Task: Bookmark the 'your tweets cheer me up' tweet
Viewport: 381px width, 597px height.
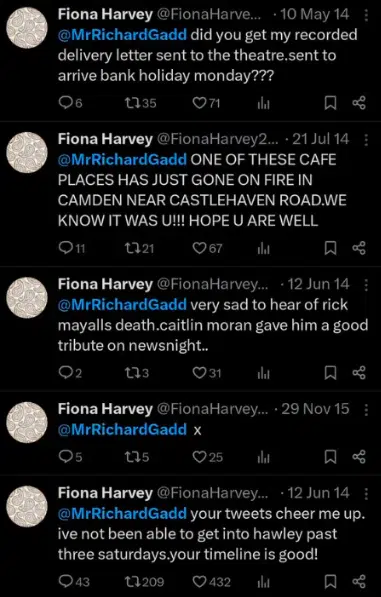Action: point(330,582)
